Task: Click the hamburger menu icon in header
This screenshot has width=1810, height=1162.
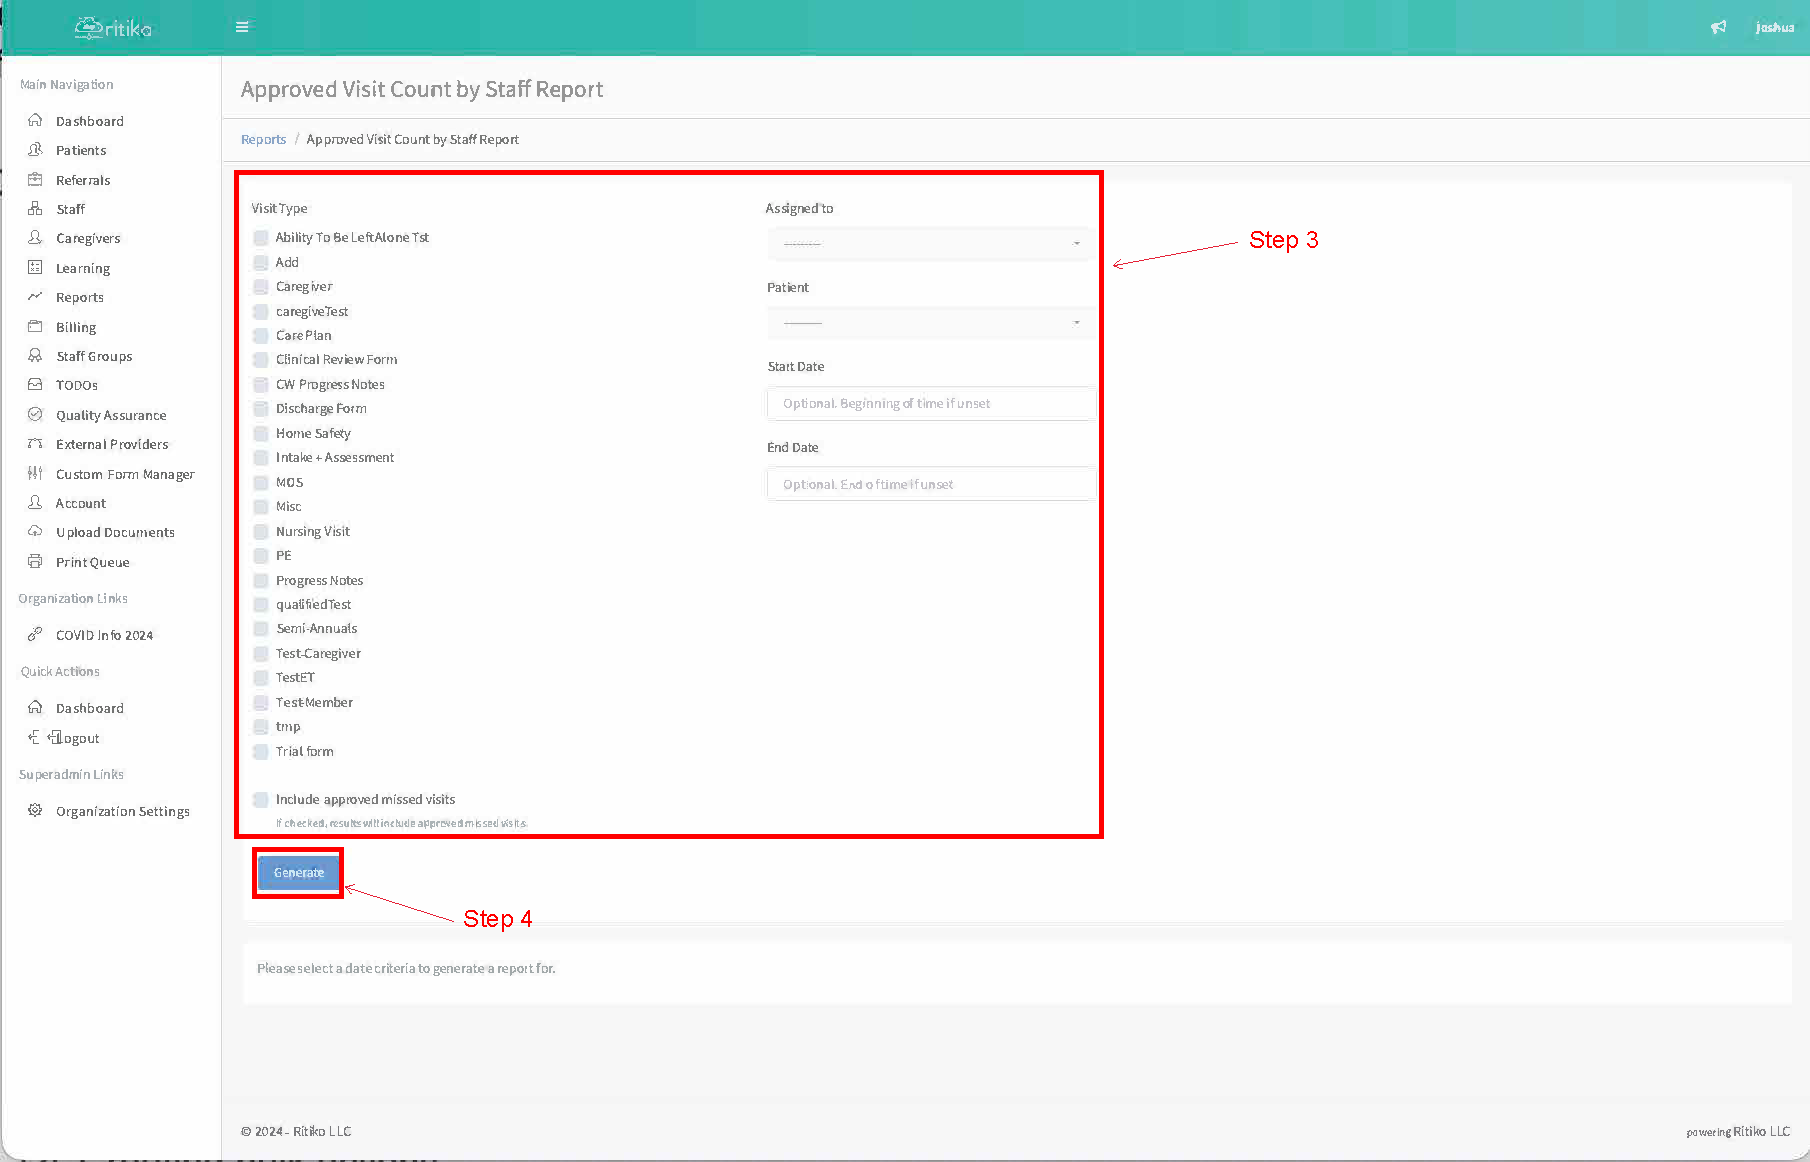Action: point(242,27)
